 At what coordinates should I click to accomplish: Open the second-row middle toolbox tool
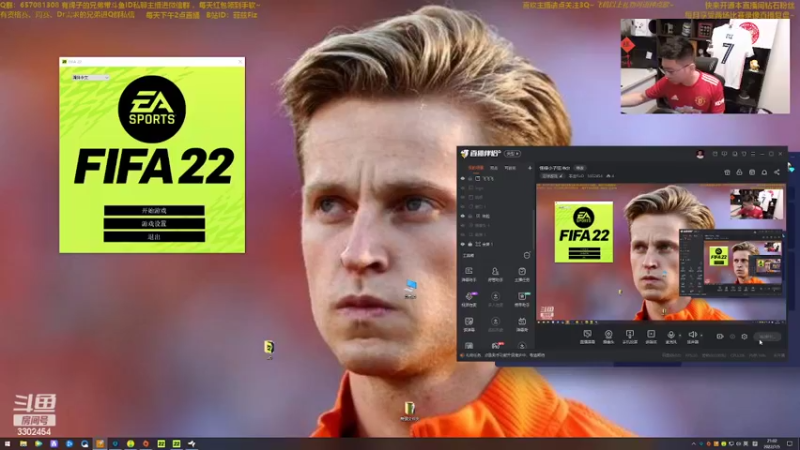tap(495, 299)
